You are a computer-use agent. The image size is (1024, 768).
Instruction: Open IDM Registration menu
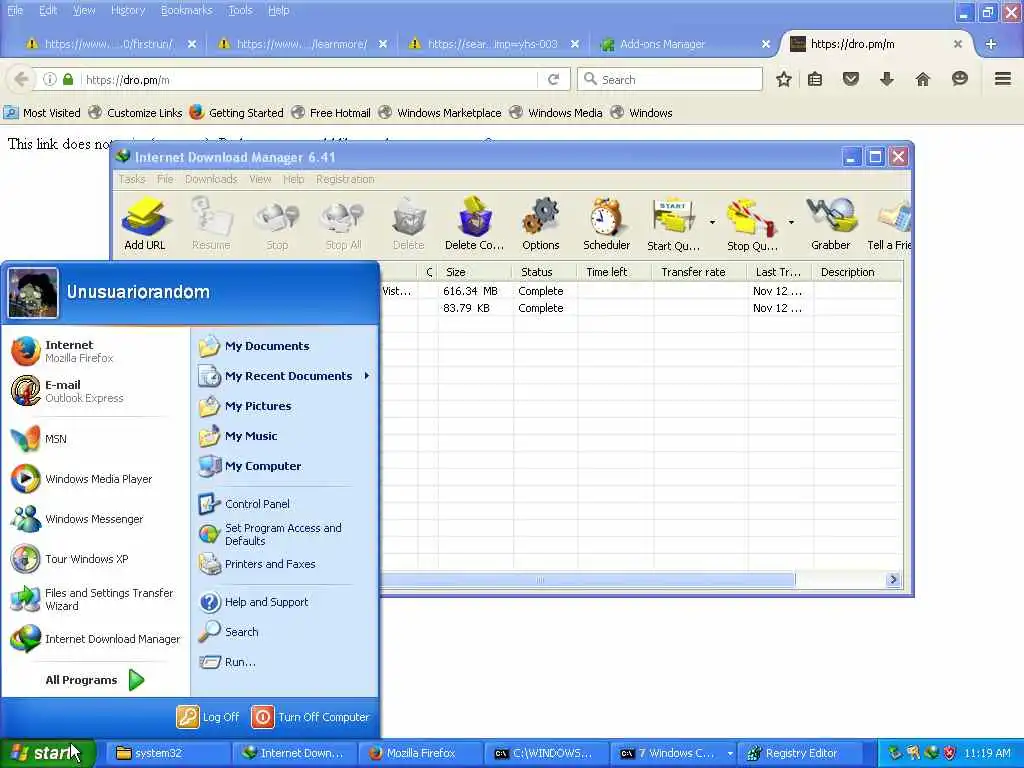pyautogui.click(x=345, y=179)
